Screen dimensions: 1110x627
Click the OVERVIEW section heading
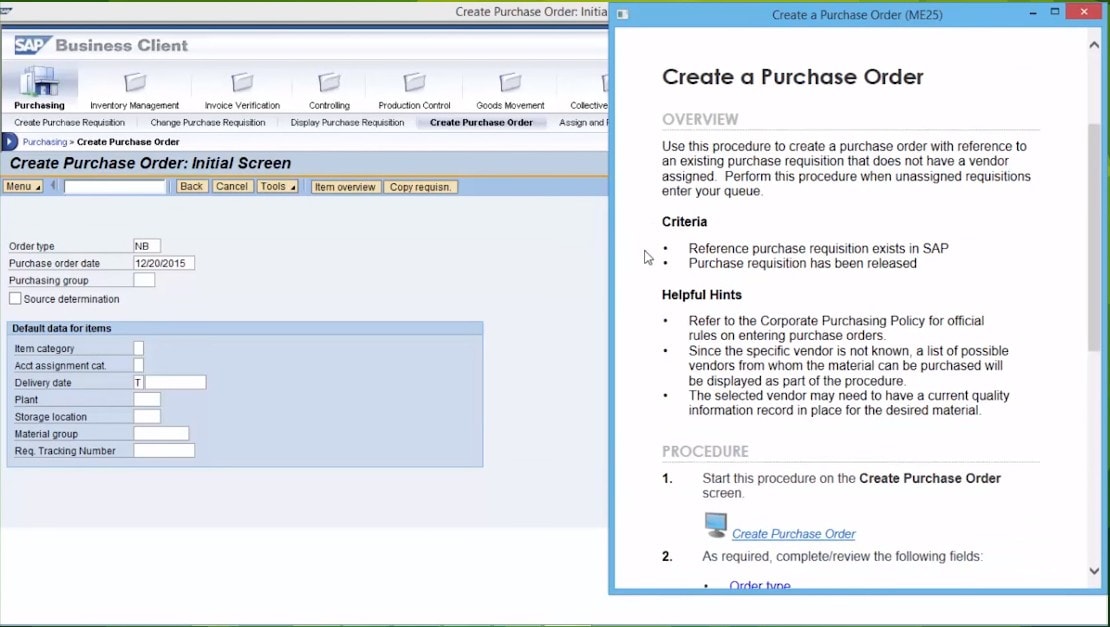700,119
